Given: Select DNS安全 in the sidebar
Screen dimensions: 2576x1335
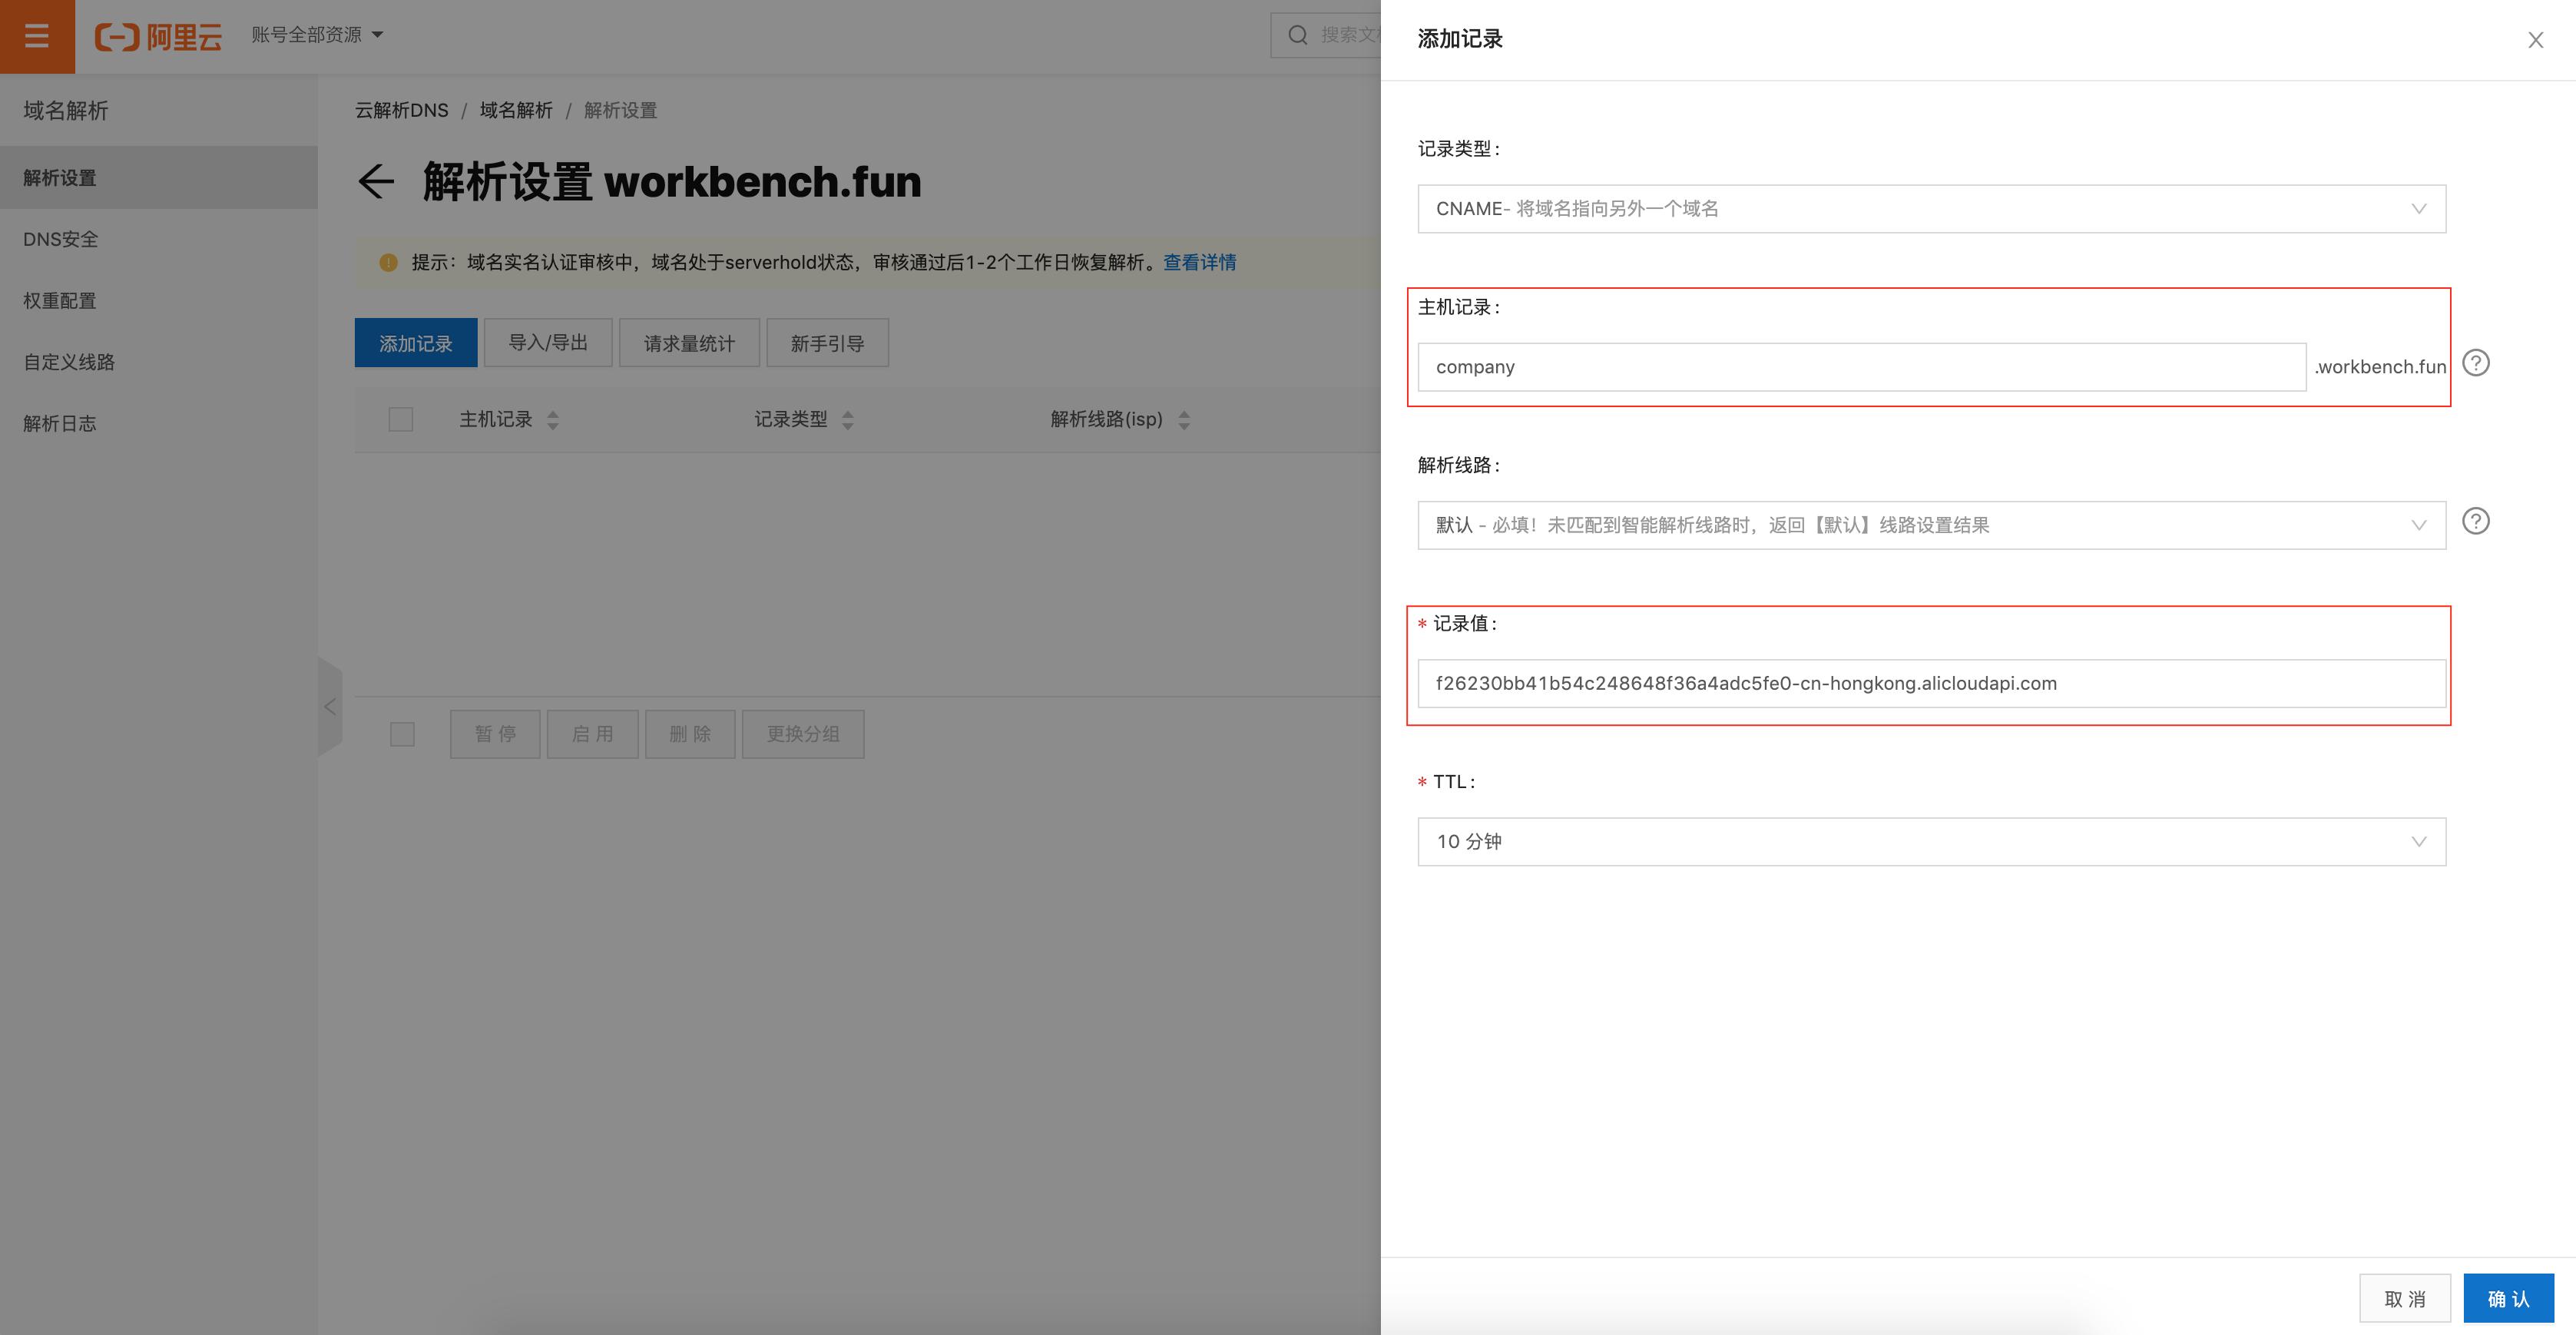Looking at the screenshot, I should click(61, 239).
